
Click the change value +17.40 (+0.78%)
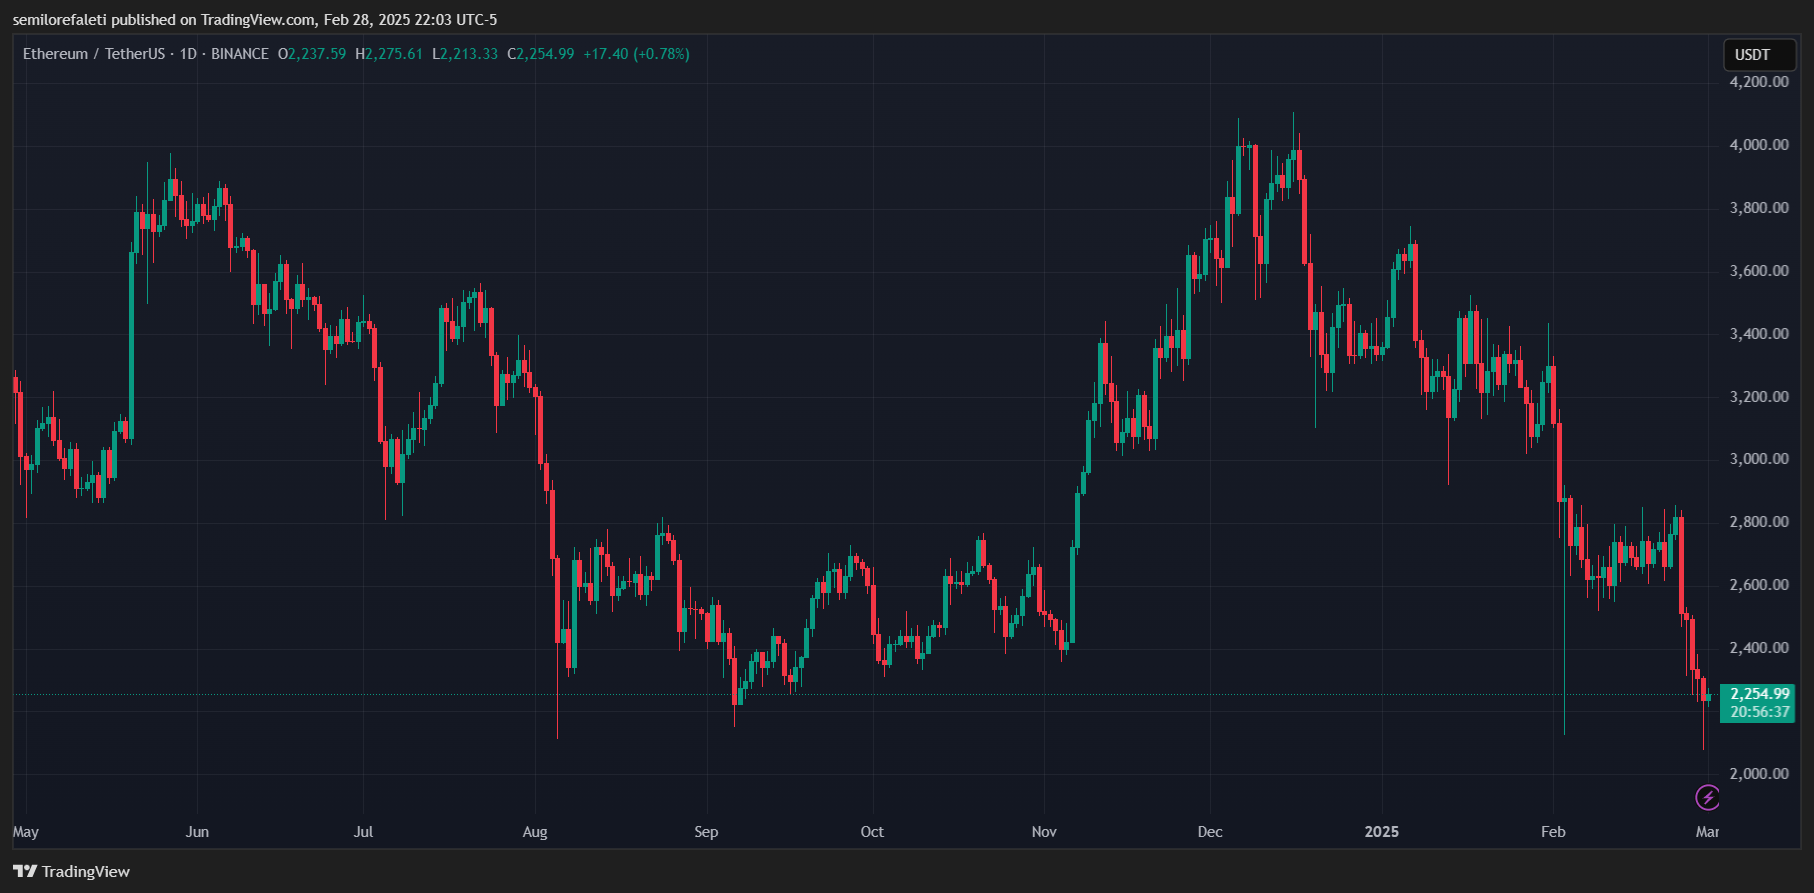coord(636,54)
